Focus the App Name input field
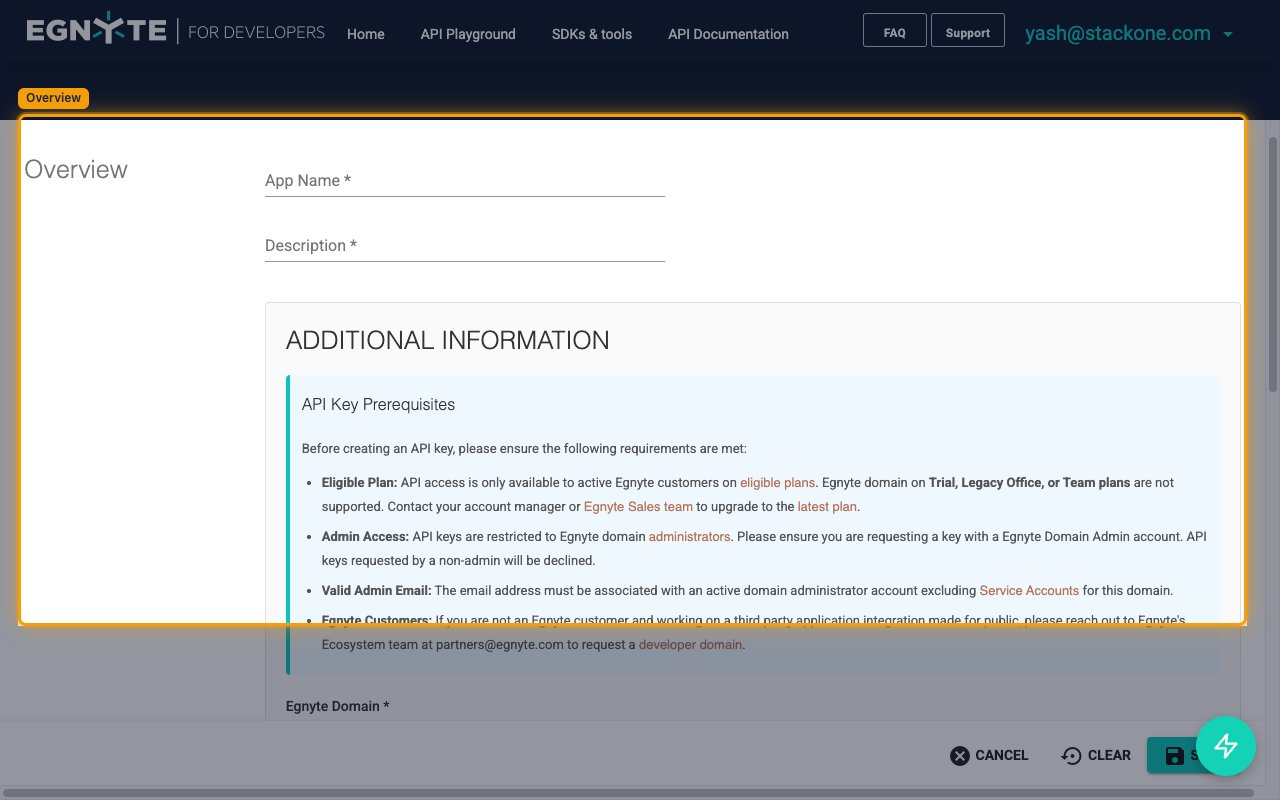The width and height of the screenshot is (1280, 800). 465,181
